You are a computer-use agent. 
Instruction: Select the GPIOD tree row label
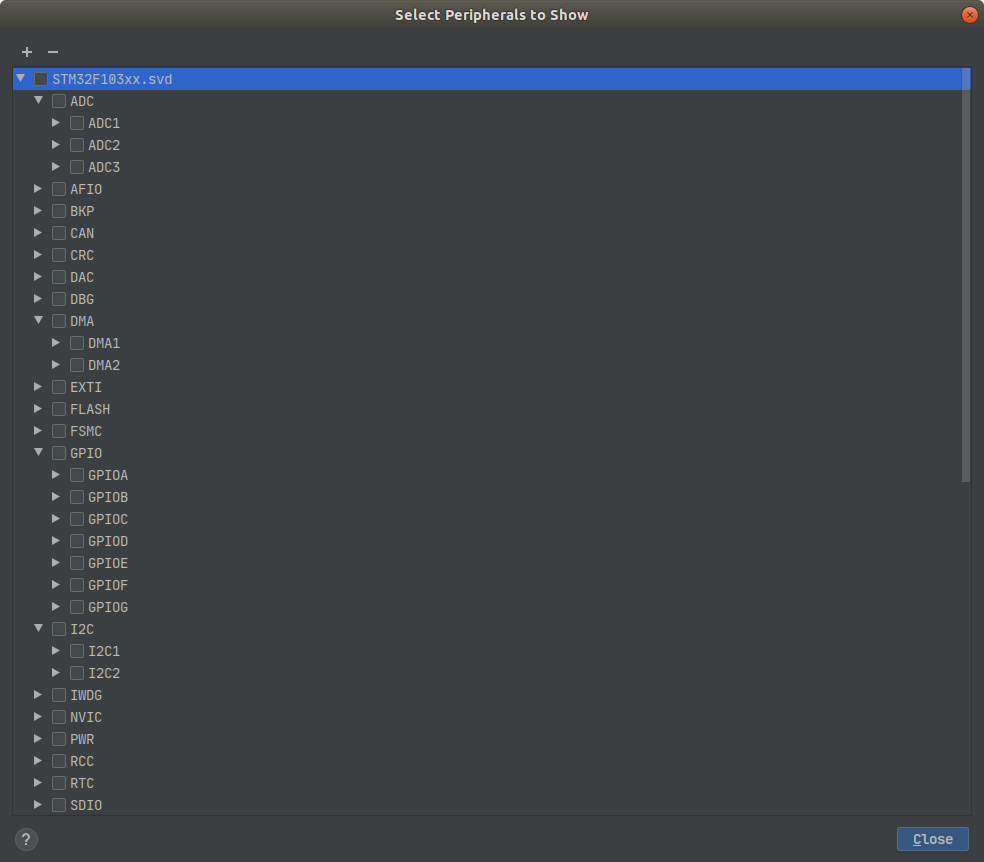(x=108, y=541)
